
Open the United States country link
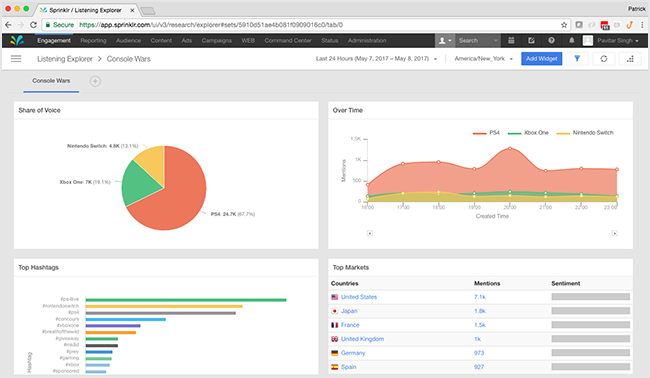click(359, 297)
